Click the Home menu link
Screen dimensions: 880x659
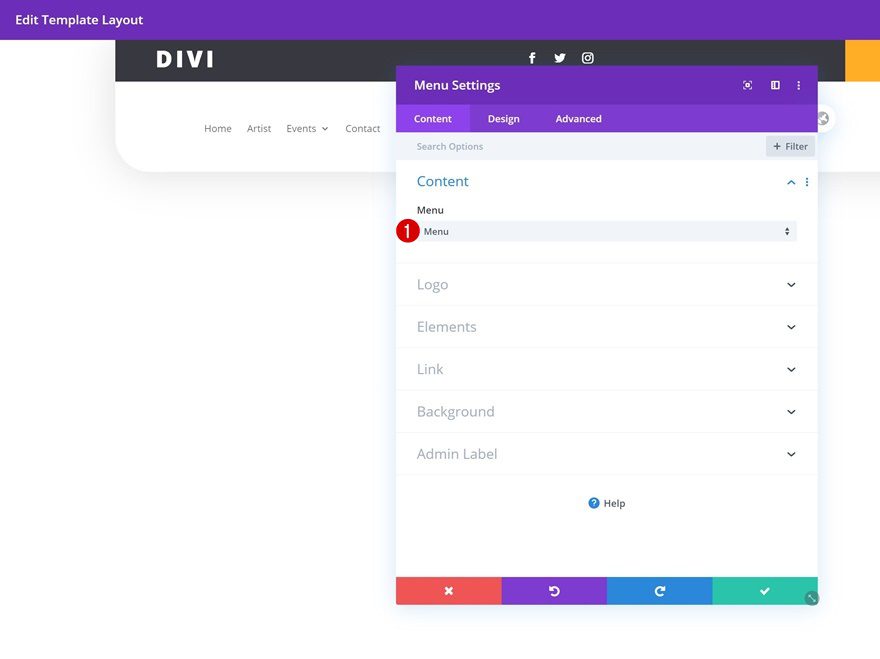[218, 129]
